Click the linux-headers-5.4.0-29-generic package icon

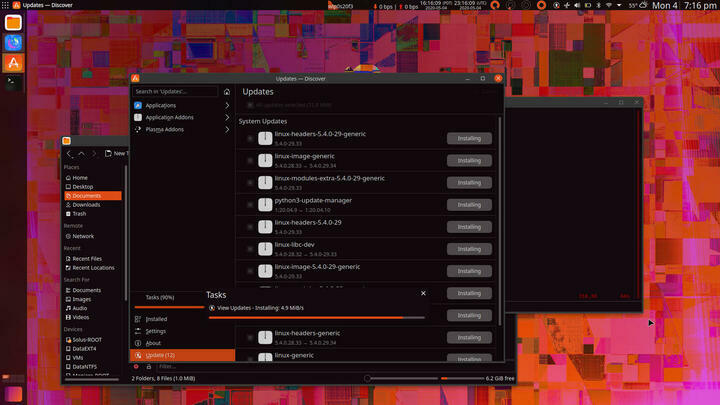tap(265, 138)
